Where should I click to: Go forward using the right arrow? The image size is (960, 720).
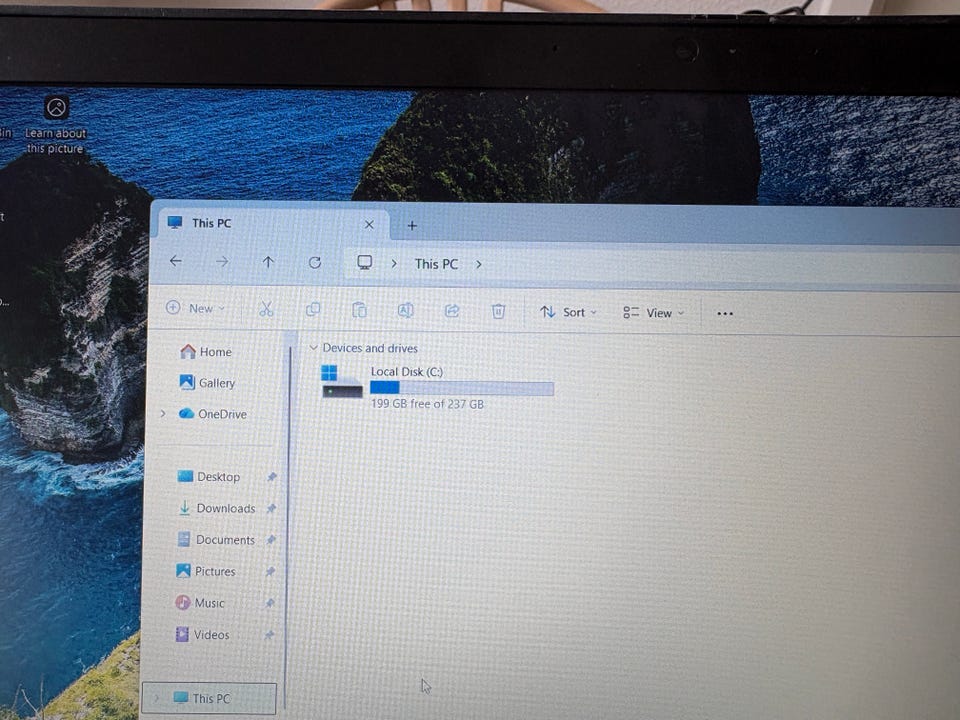coord(222,262)
